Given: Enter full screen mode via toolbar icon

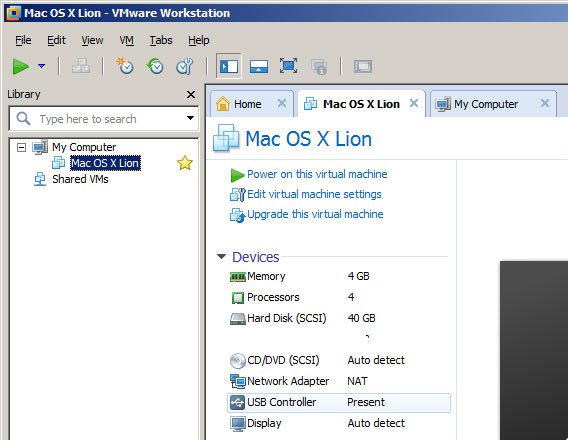Looking at the screenshot, I should (x=288, y=66).
